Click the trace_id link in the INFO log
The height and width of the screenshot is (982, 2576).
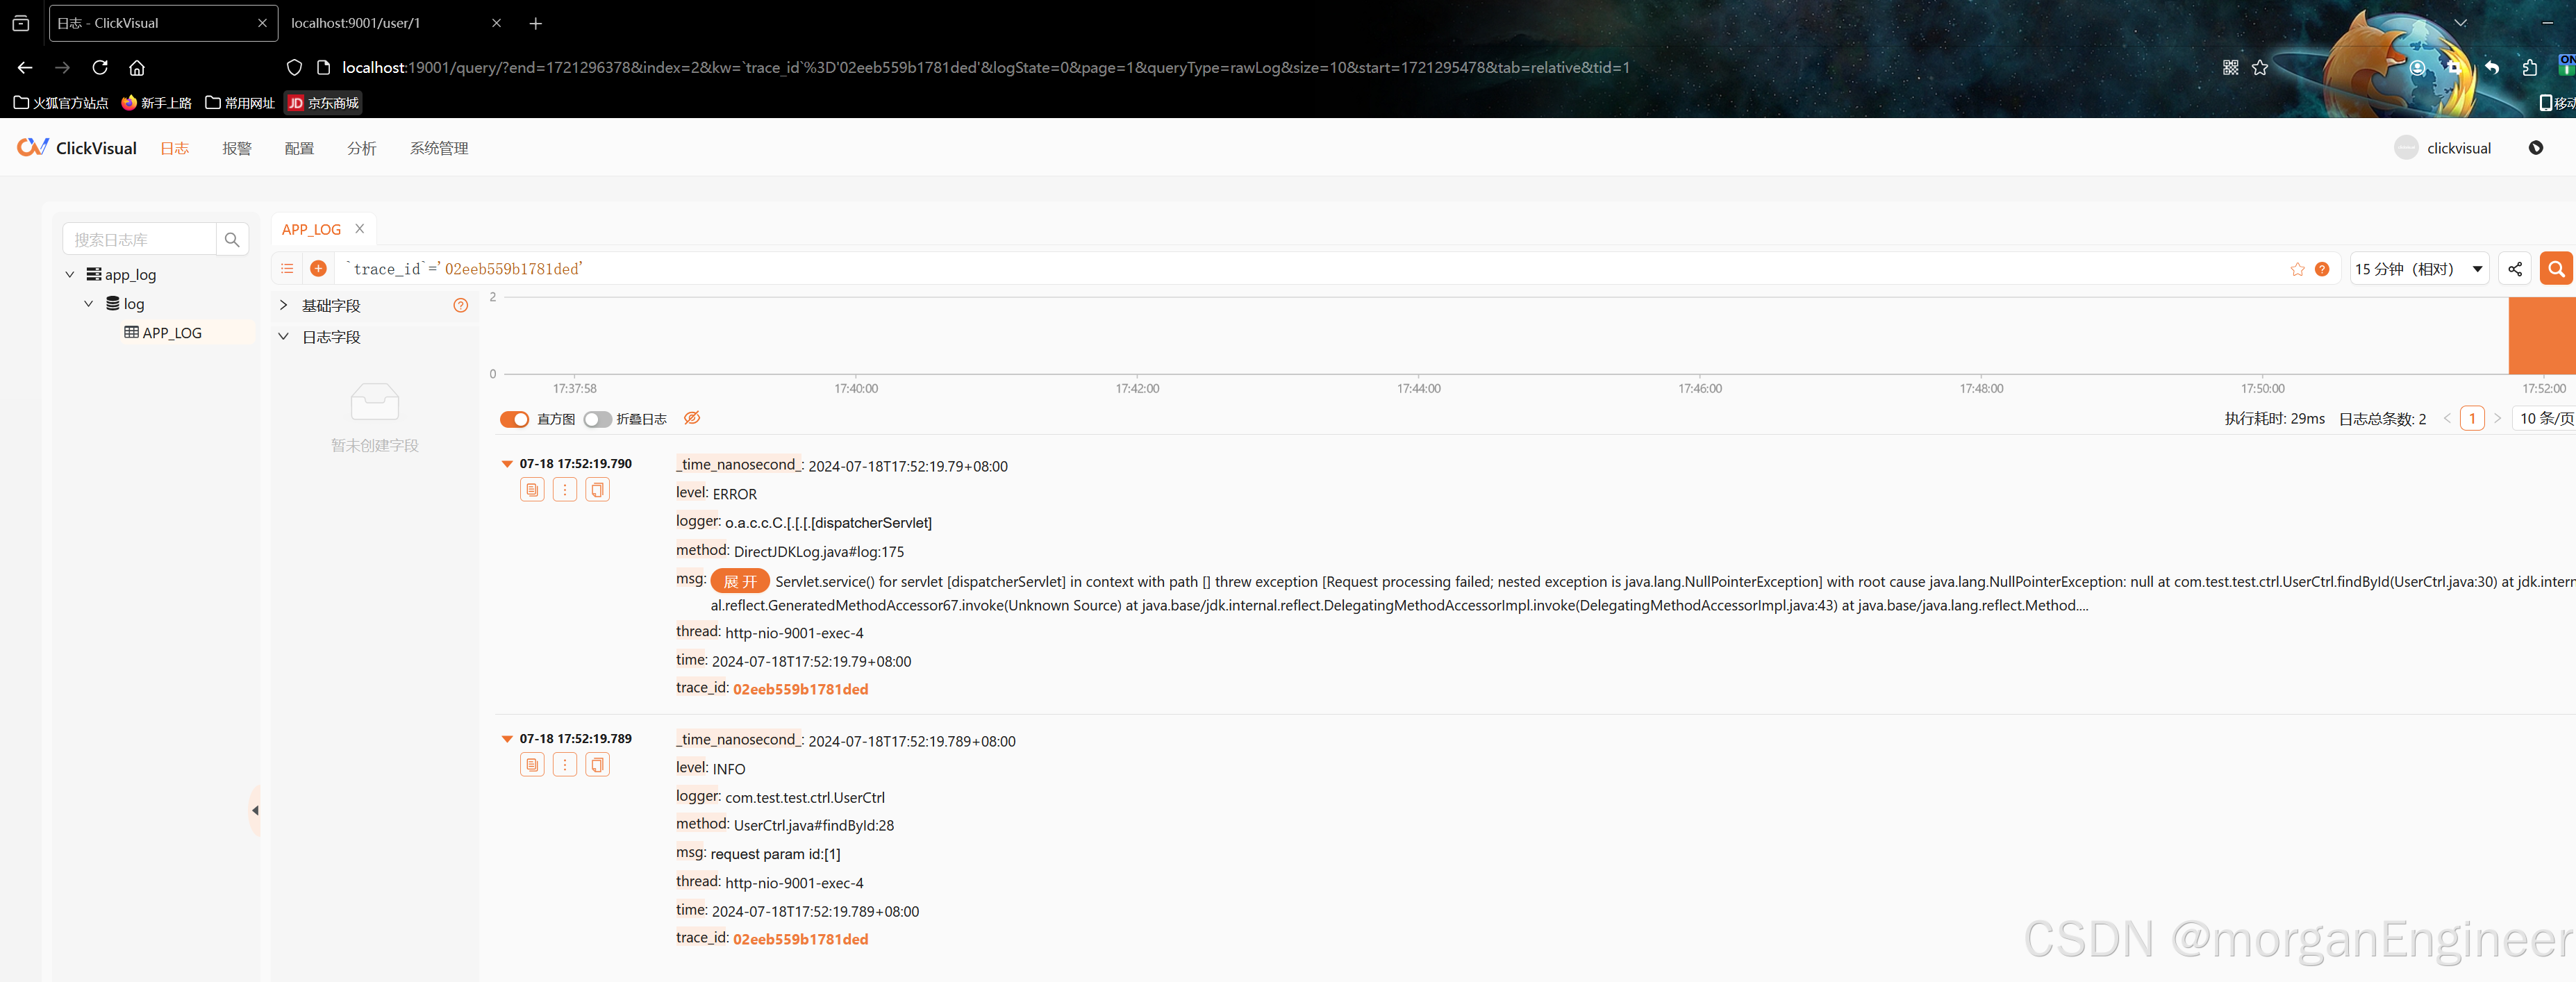tap(800, 939)
